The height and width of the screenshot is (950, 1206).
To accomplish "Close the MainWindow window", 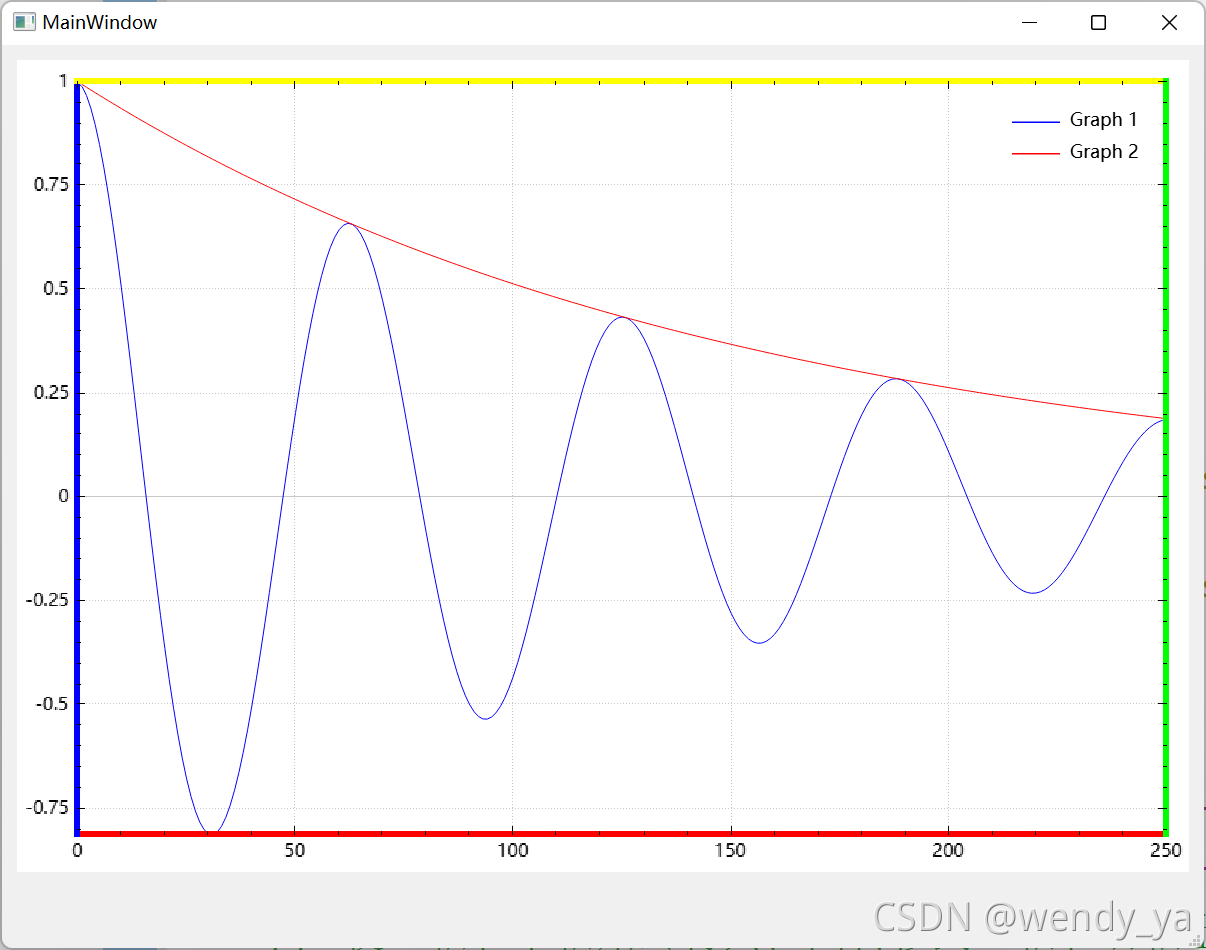I will [x=1168, y=22].
